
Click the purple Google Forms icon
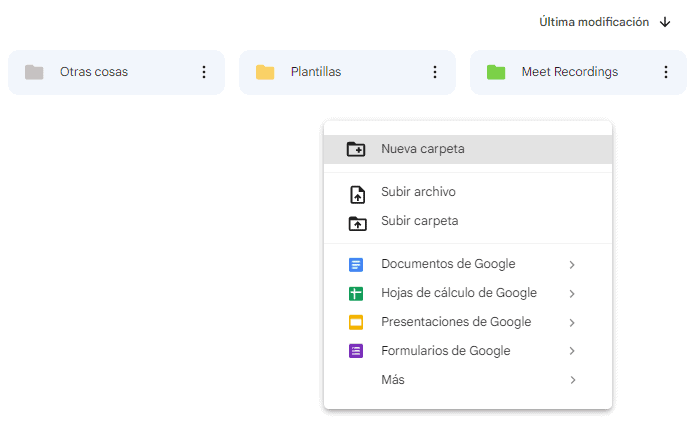(x=356, y=351)
